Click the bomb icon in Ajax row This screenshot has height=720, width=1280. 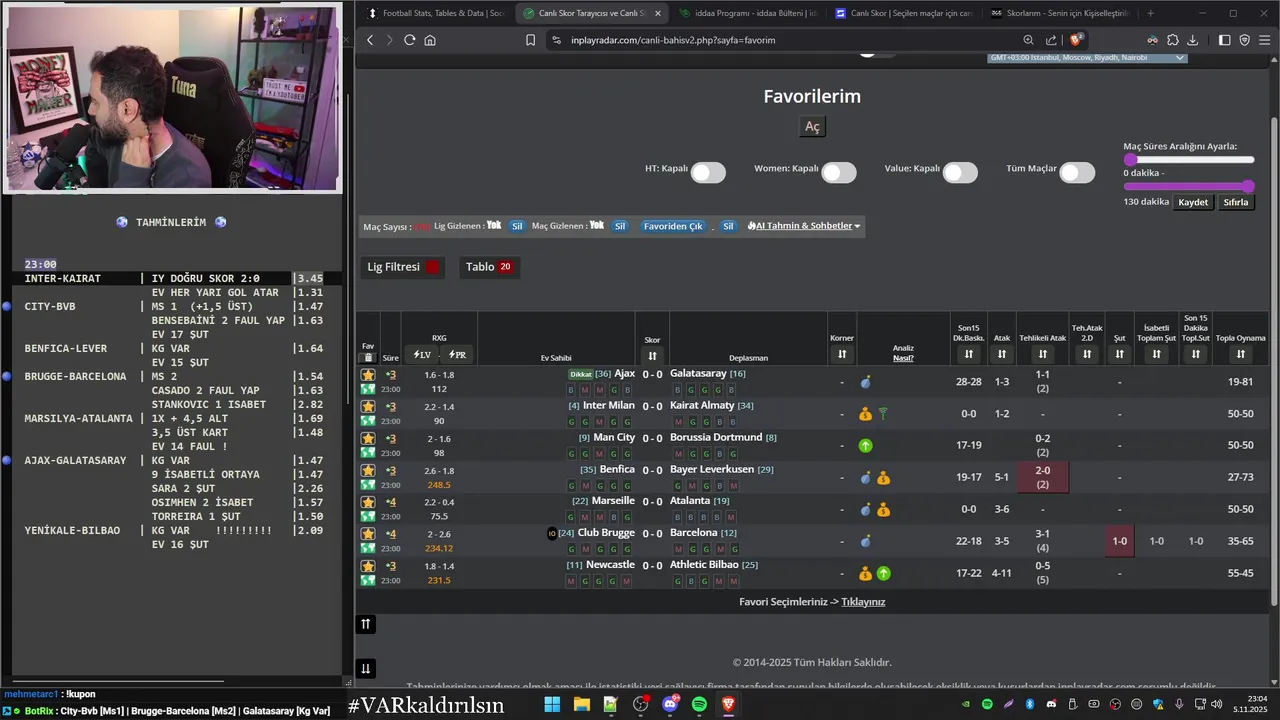[x=865, y=382]
